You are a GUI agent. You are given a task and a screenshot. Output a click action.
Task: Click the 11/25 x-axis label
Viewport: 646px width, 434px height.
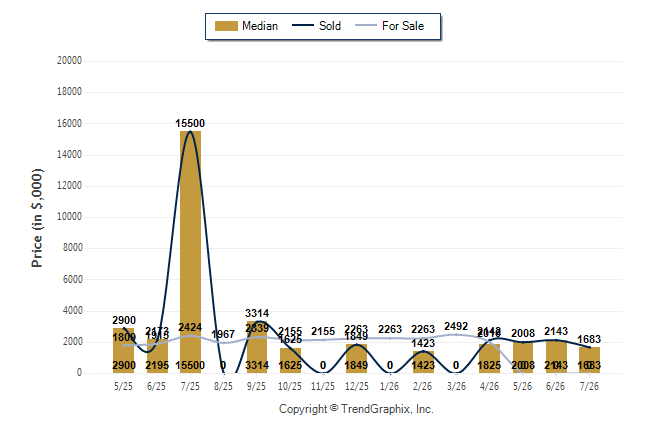pyautogui.click(x=323, y=386)
